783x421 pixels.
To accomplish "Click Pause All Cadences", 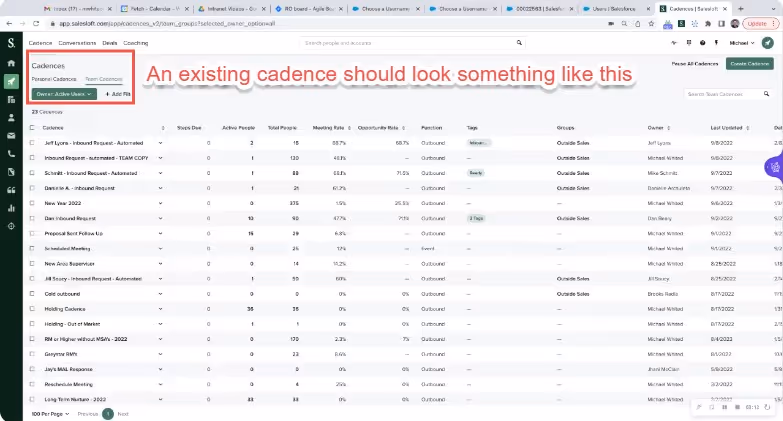I will coord(695,64).
